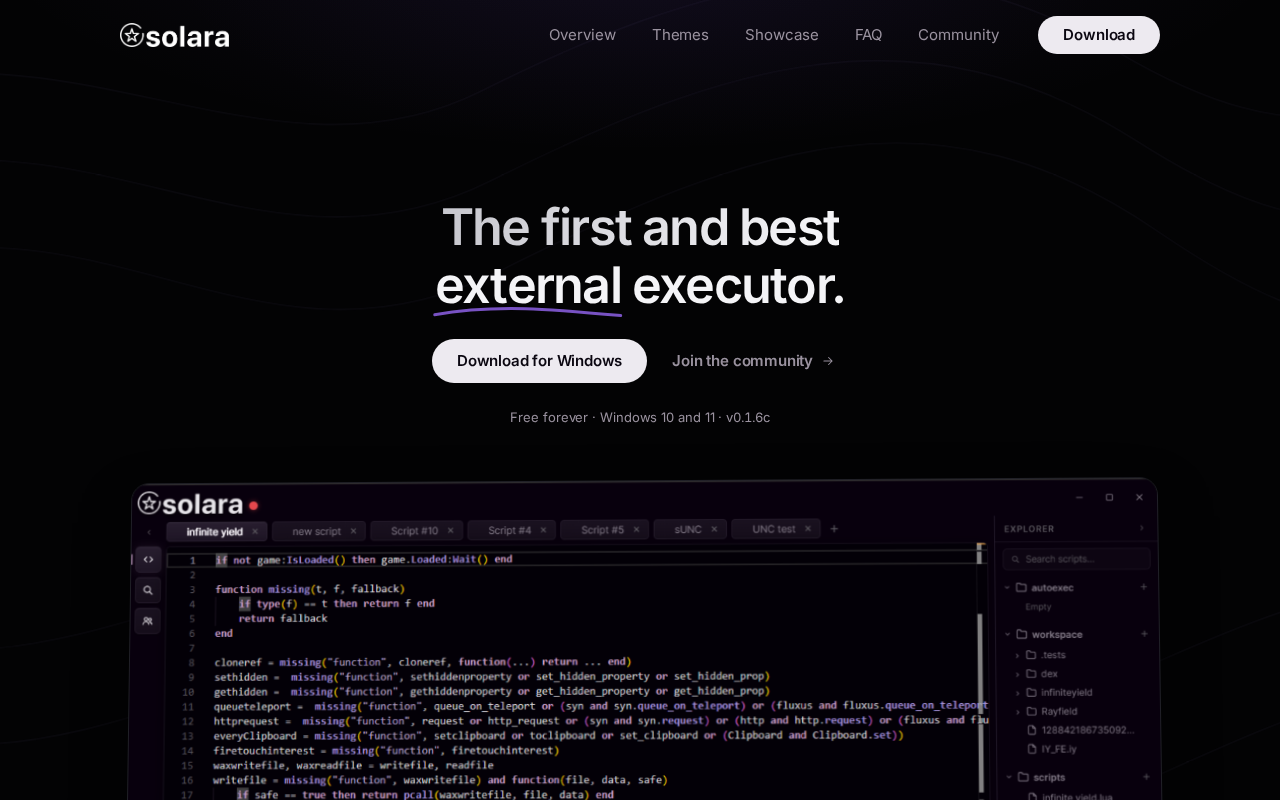This screenshot has height=800, width=1280.
Task: Click the Download button in the header
Action: 1099,35
